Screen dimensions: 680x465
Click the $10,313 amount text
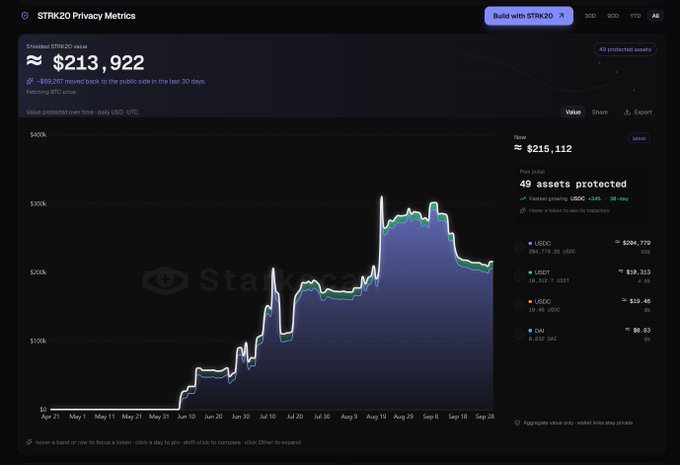click(638, 272)
